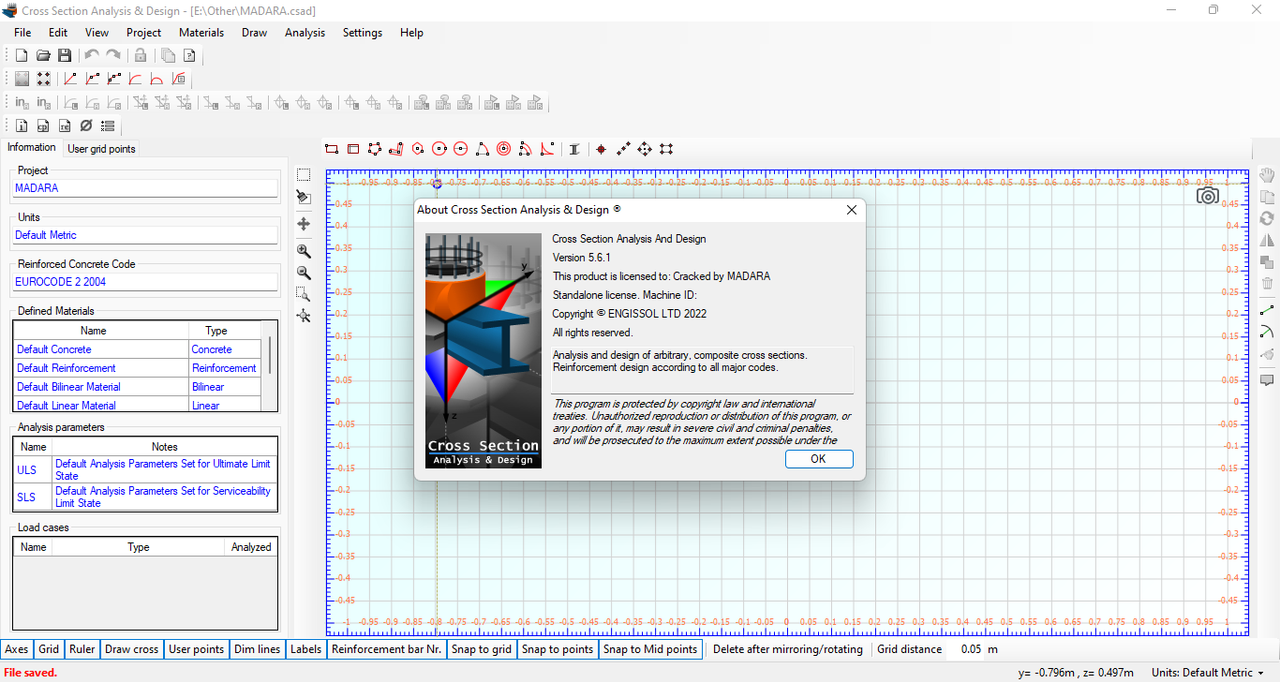Viewport: 1280px width, 682px height.
Task: Click the 'cp' document icon
Action: [x=43, y=126]
